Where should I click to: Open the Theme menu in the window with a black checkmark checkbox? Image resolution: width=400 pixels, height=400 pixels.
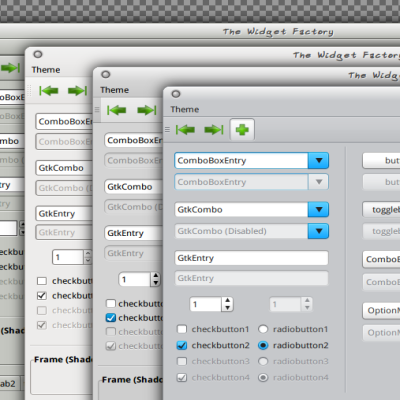(46, 70)
